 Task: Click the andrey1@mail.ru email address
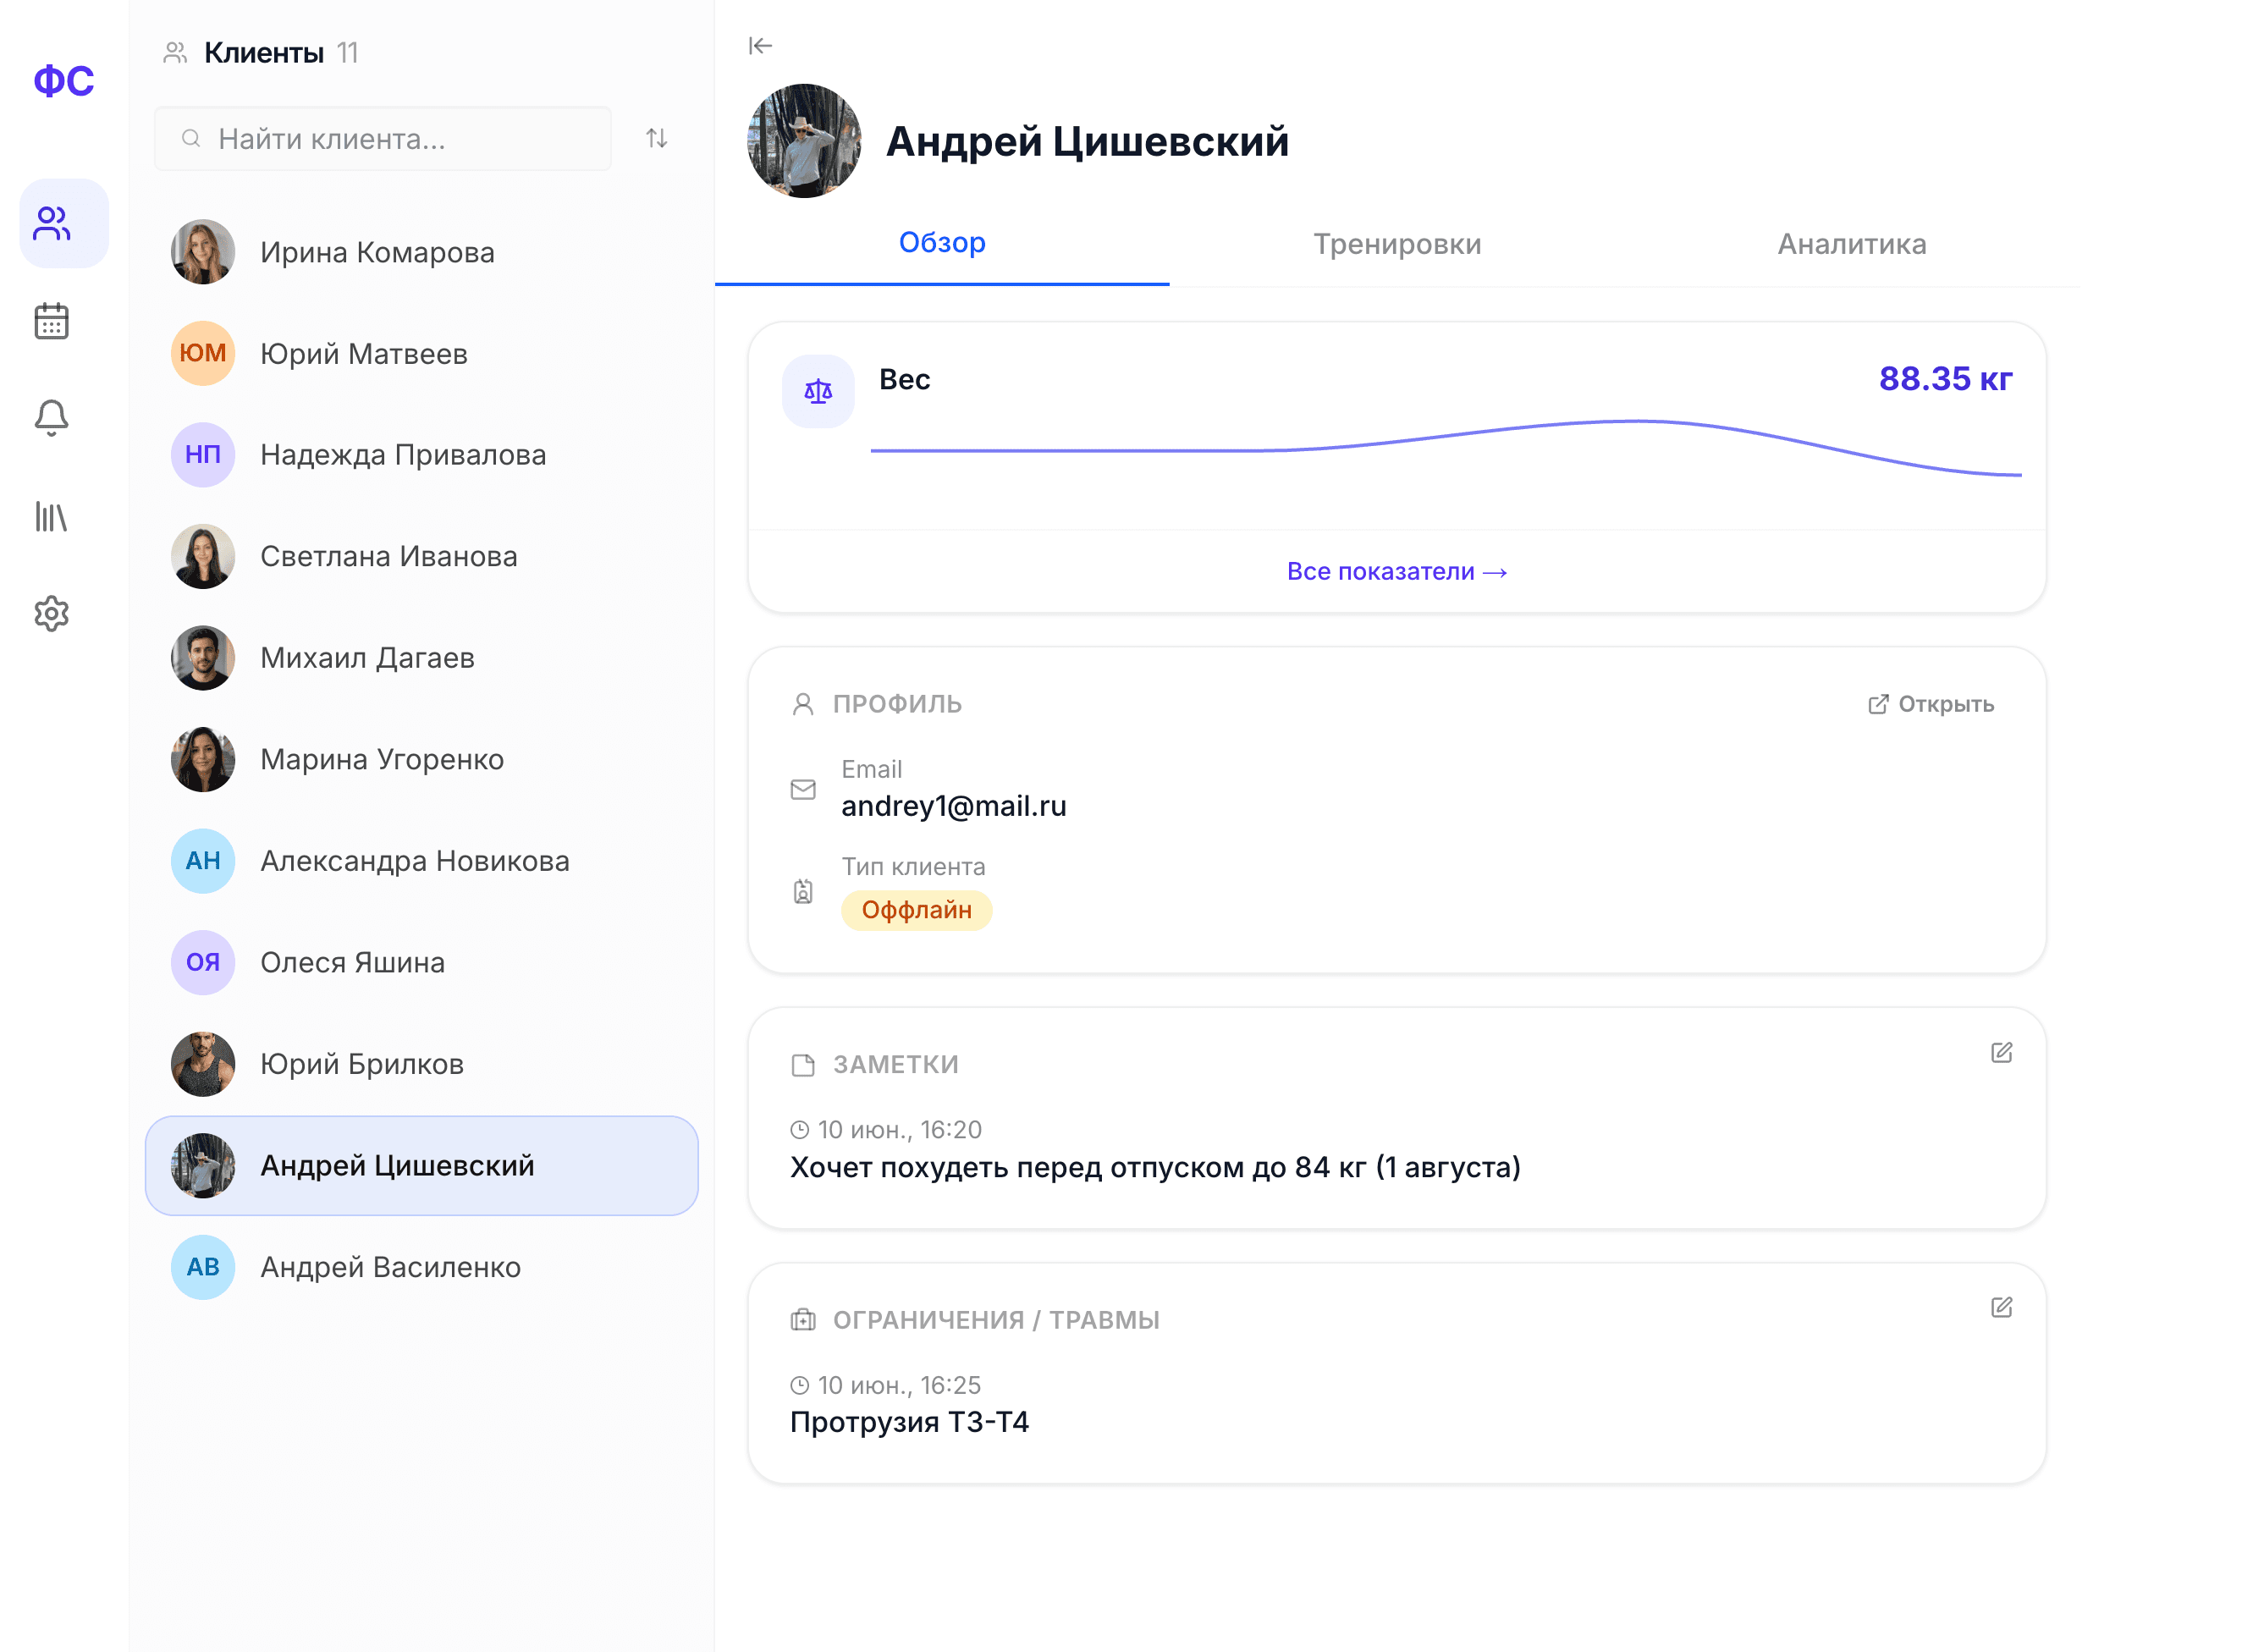(953, 806)
